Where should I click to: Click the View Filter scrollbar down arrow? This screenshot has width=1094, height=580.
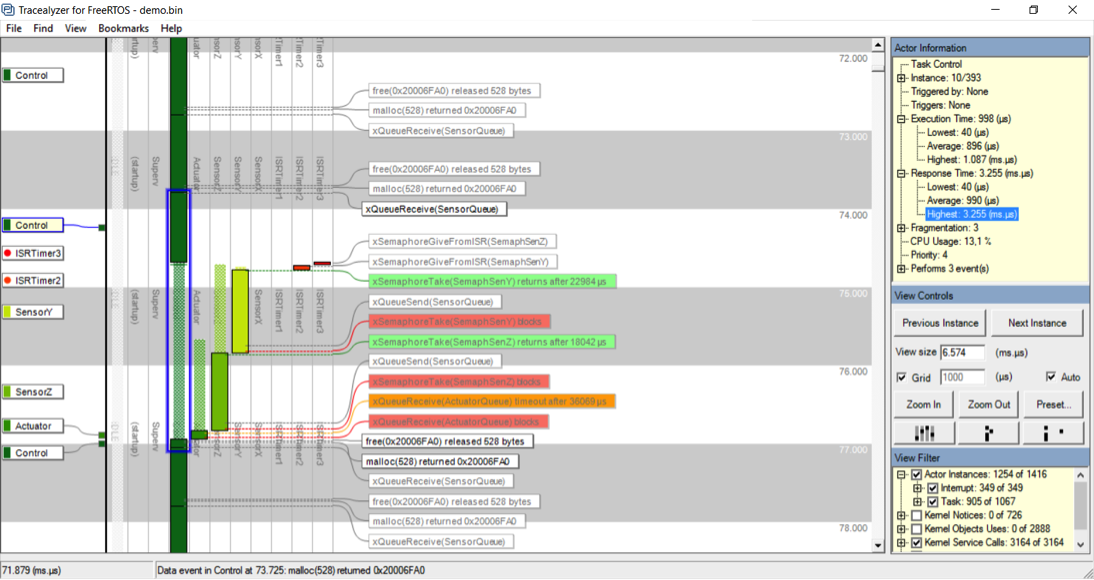(1081, 544)
